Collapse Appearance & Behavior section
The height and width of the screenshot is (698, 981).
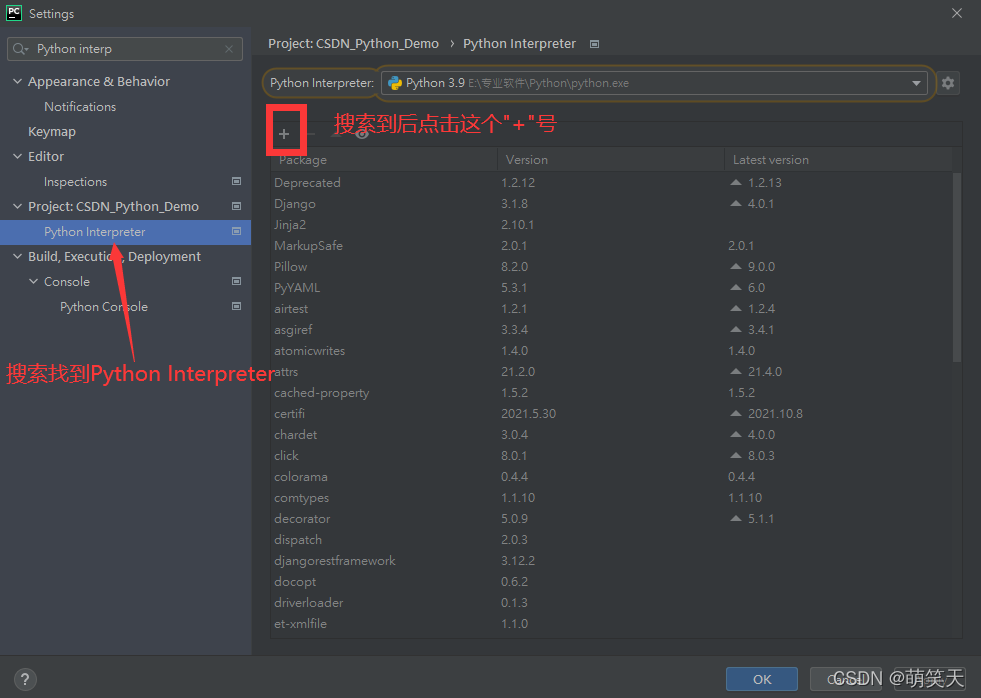pyautogui.click(x=18, y=81)
